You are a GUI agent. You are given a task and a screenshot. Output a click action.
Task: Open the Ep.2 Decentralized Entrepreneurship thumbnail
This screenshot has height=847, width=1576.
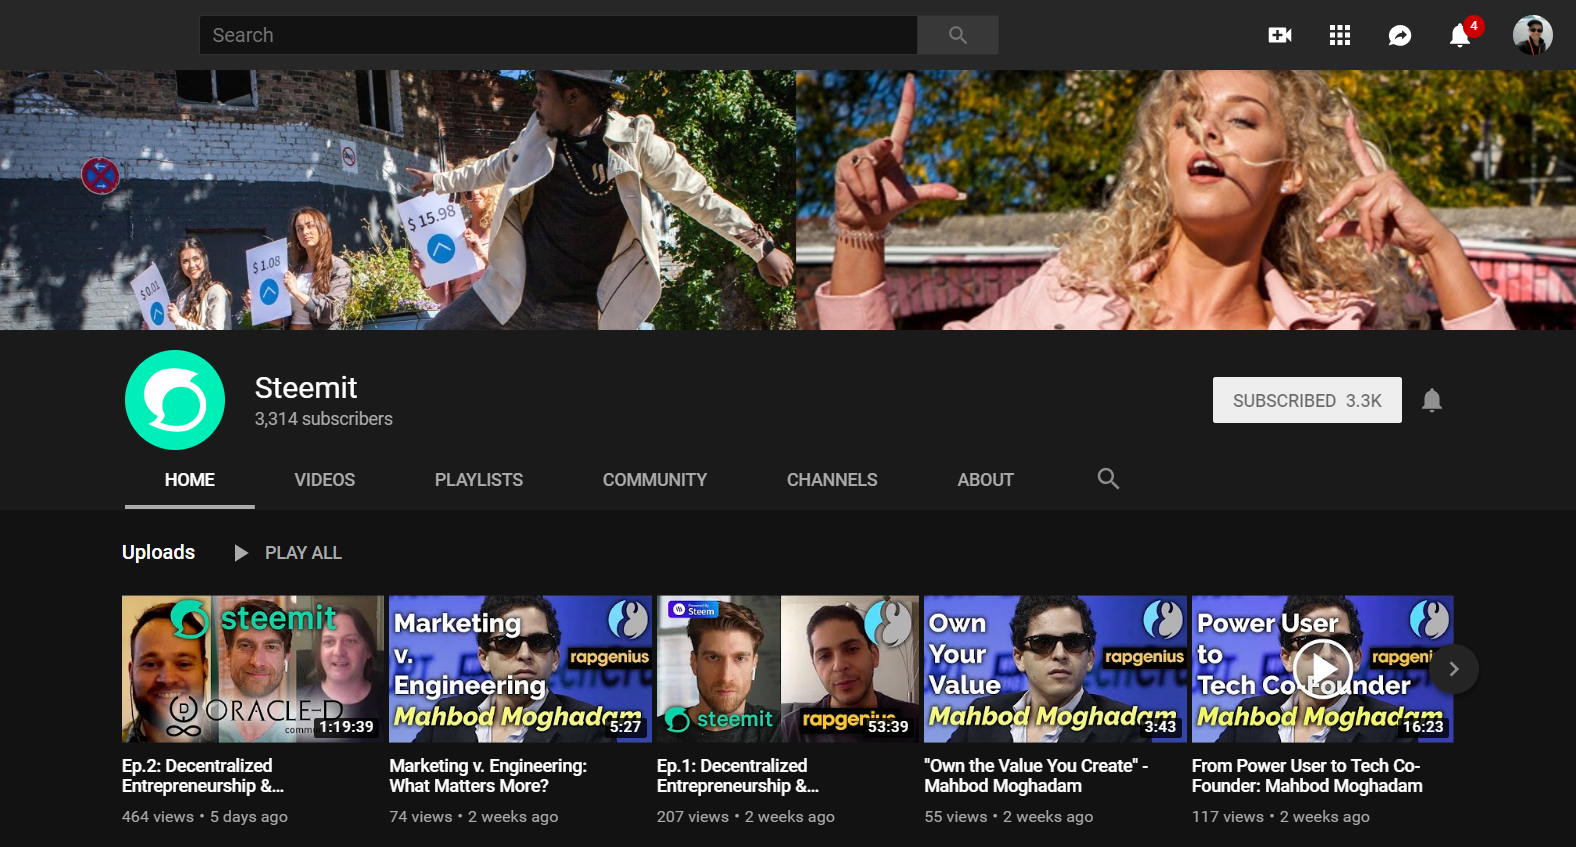point(253,669)
